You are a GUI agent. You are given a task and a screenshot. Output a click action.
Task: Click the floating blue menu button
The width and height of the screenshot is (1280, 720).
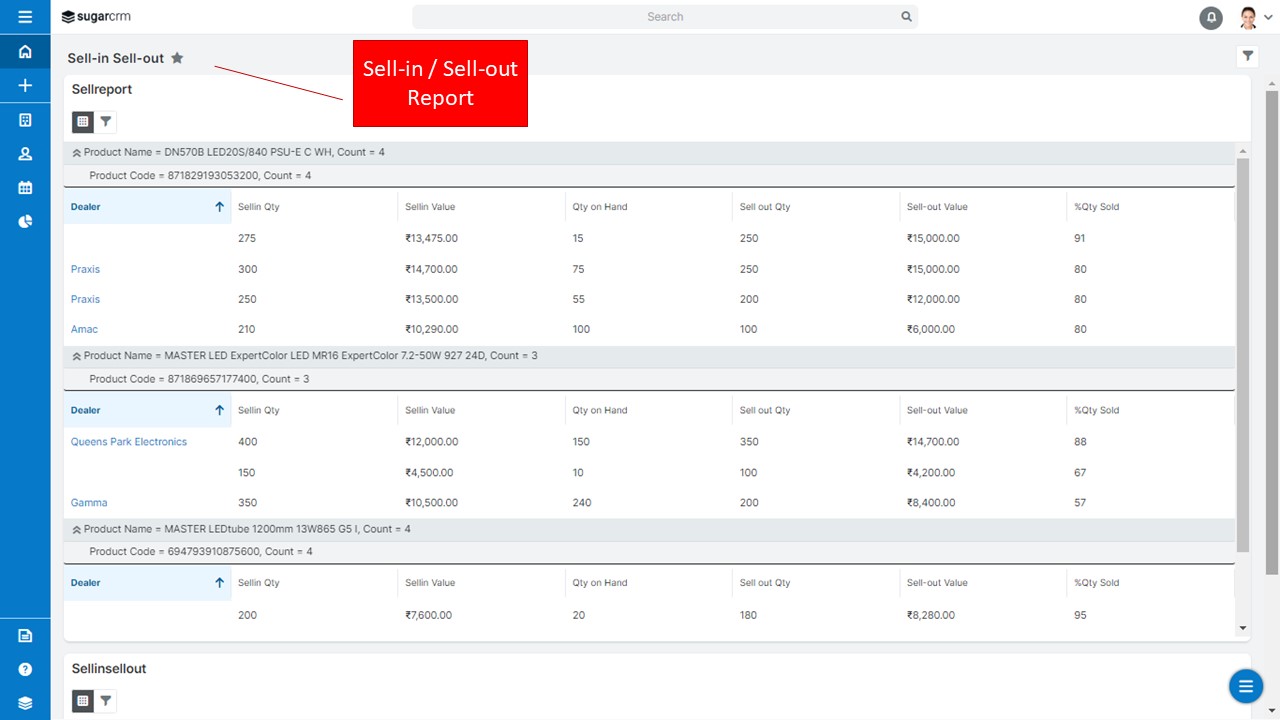(1245, 686)
